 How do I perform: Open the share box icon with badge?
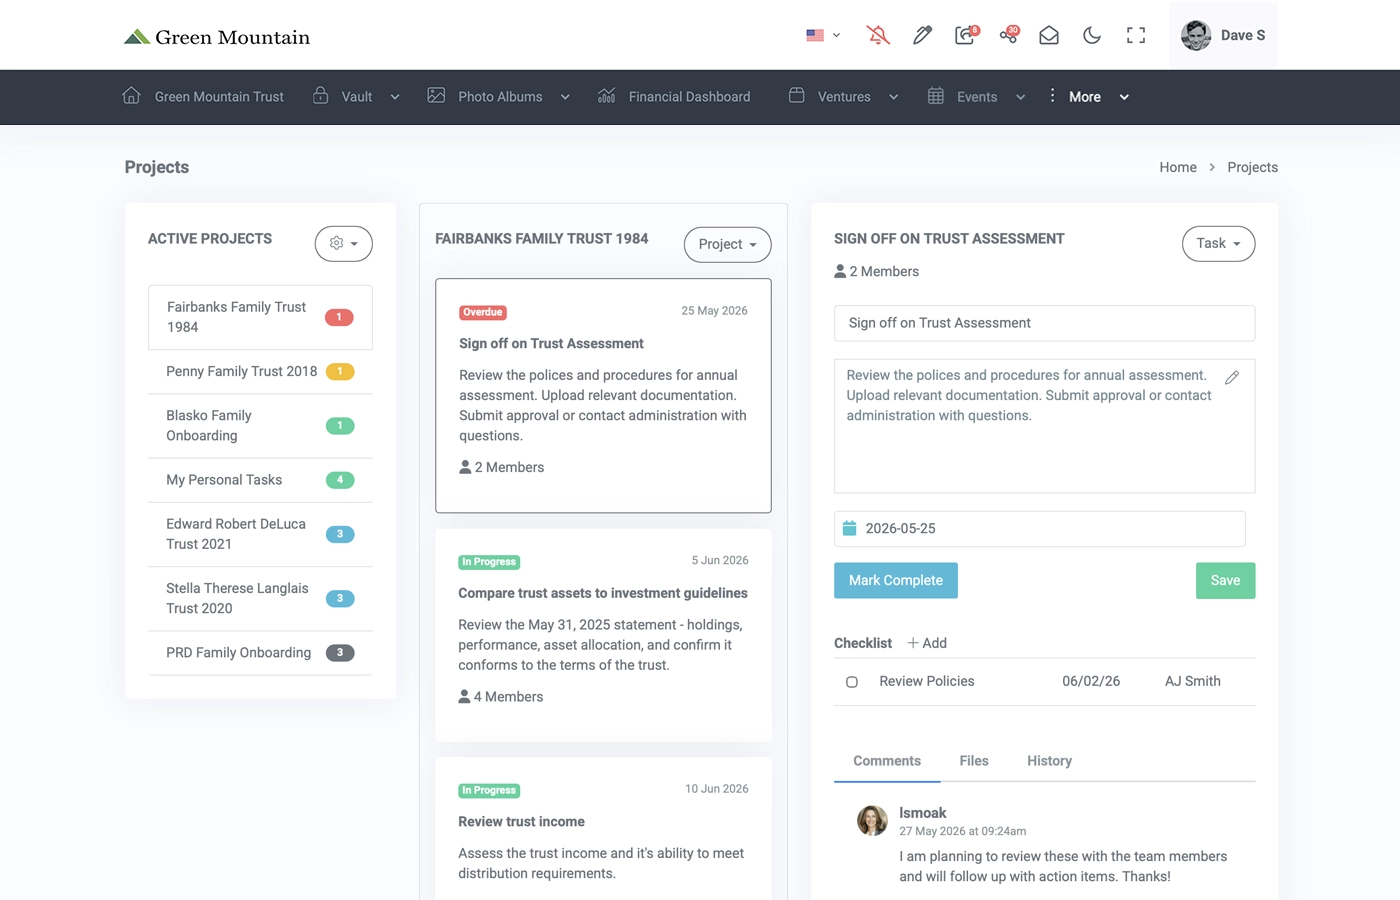(965, 35)
